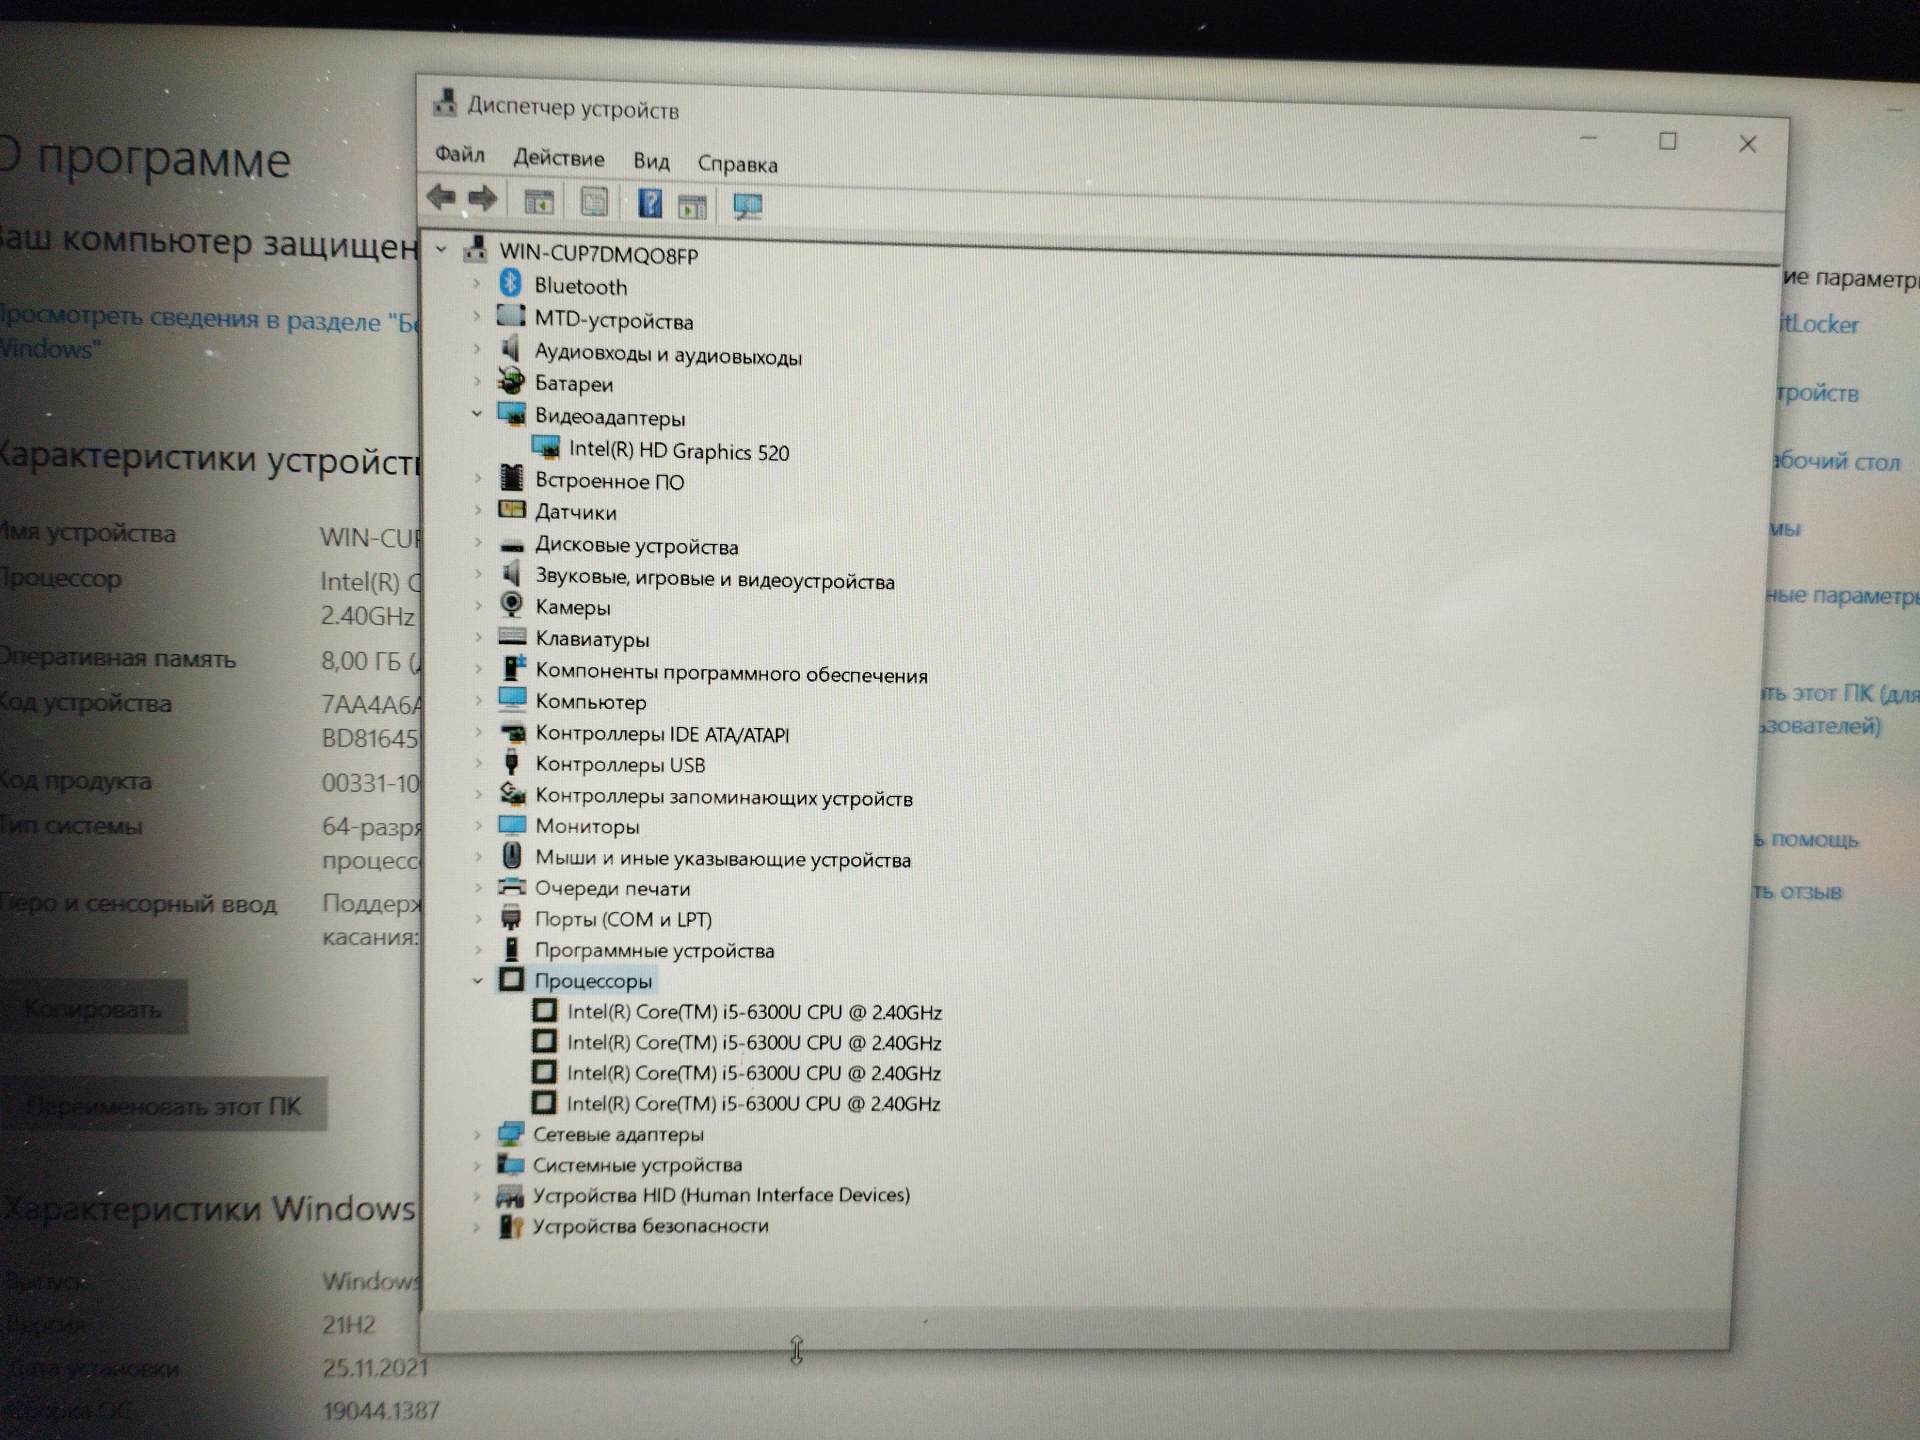The image size is (1920, 1440).
Task: Open the Справка menu
Action: click(737, 164)
